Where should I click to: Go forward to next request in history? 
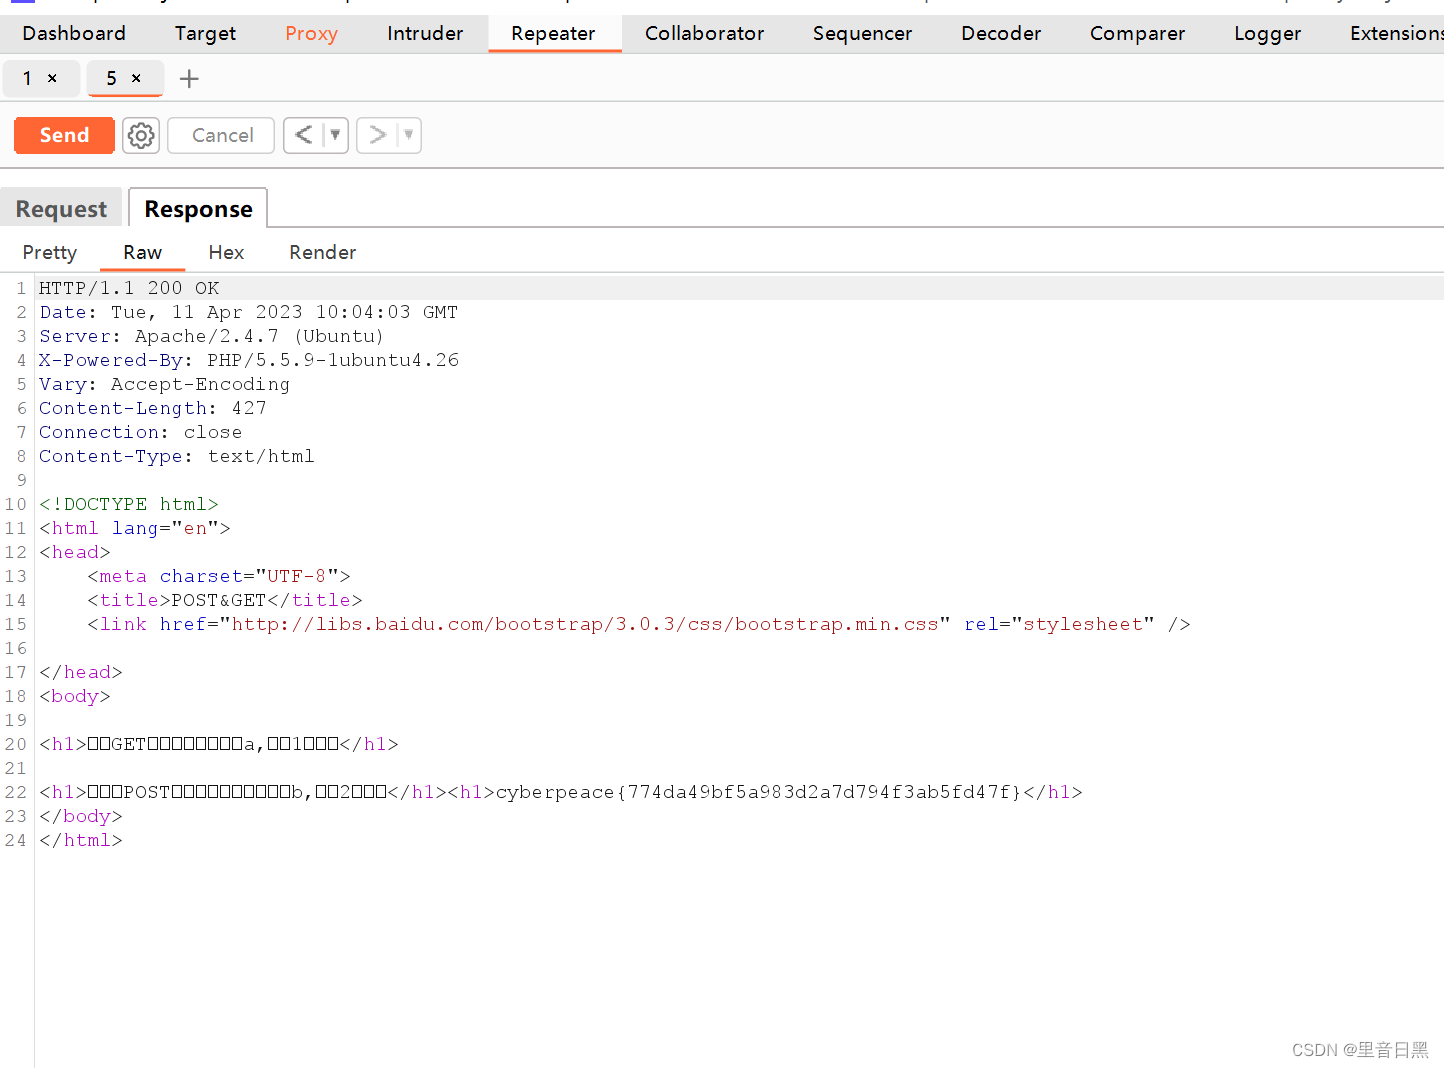pyautogui.click(x=377, y=135)
